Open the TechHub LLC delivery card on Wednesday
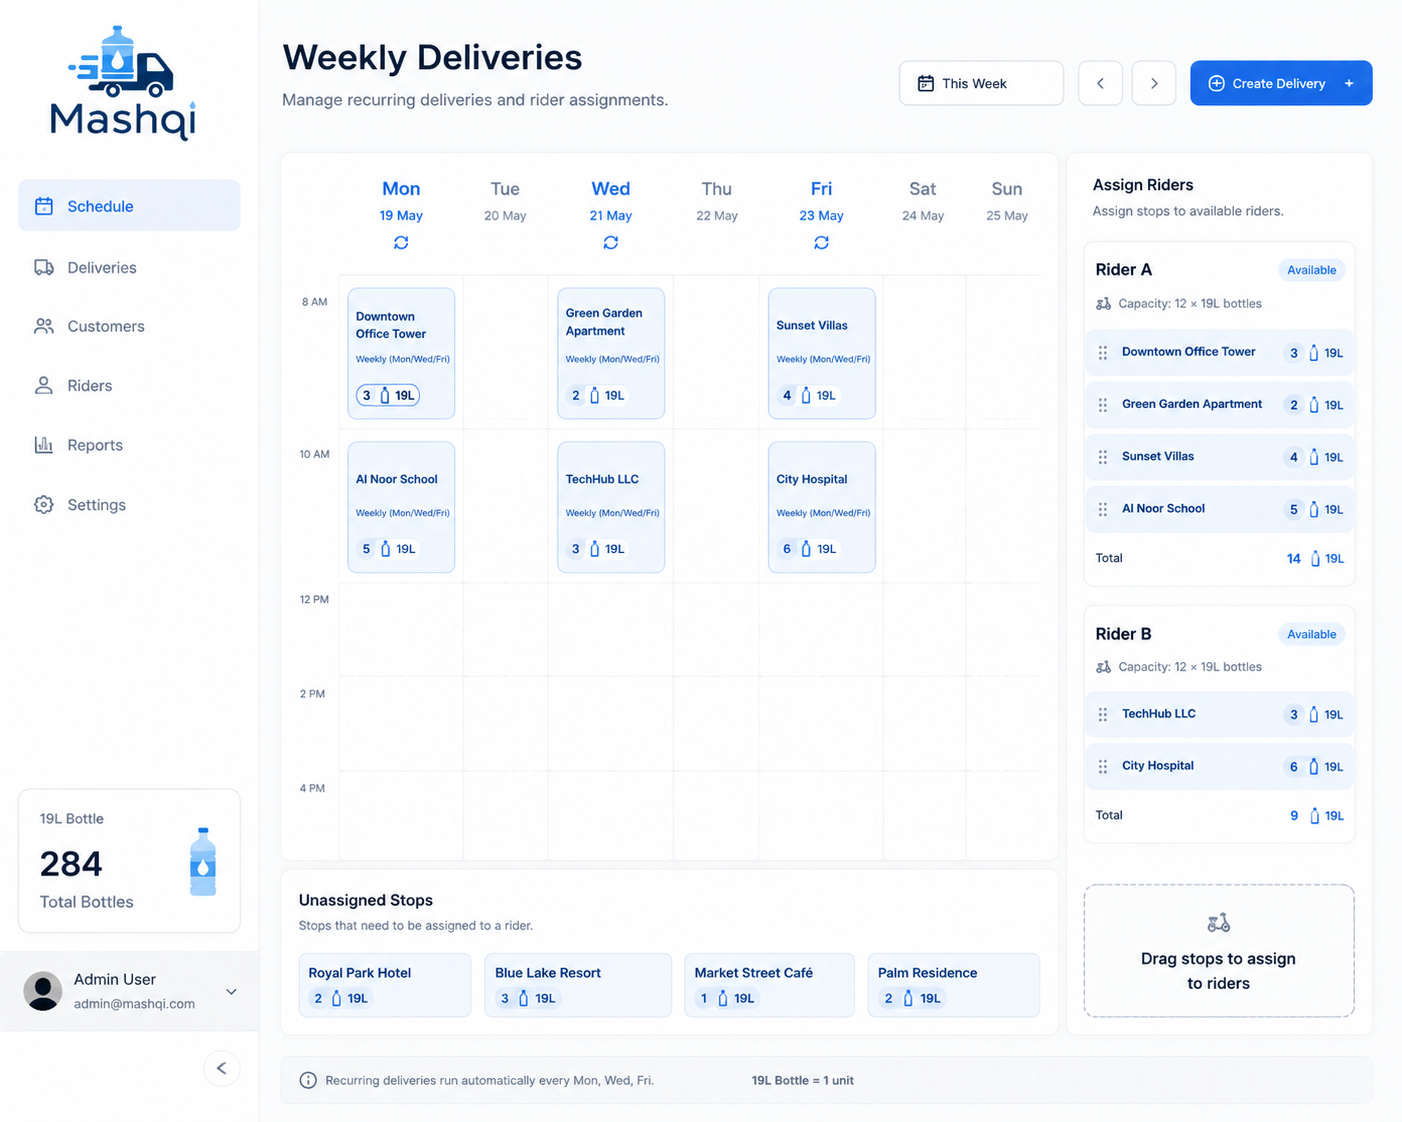This screenshot has width=1402, height=1122. (x=611, y=507)
